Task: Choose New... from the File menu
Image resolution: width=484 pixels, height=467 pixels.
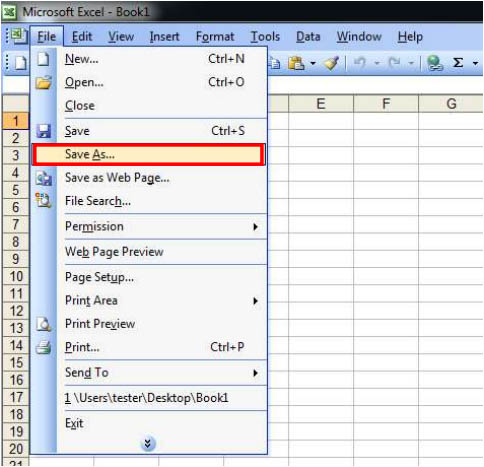Action: (149, 59)
